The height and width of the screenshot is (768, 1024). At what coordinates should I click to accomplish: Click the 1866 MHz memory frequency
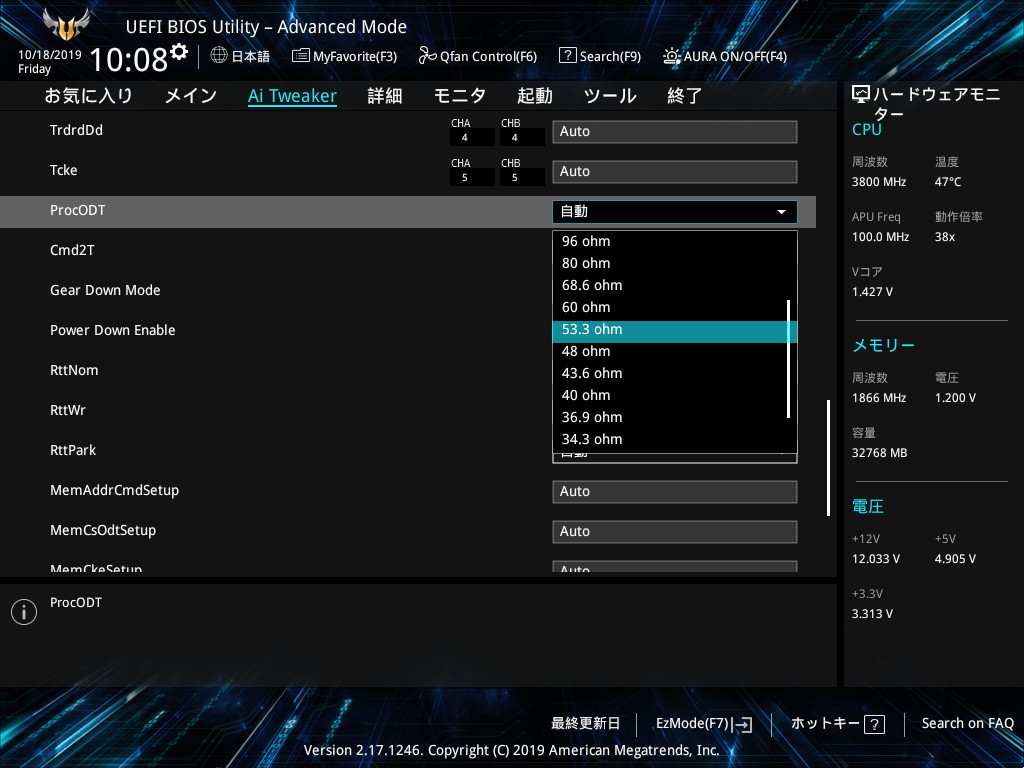tap(879, 398)
